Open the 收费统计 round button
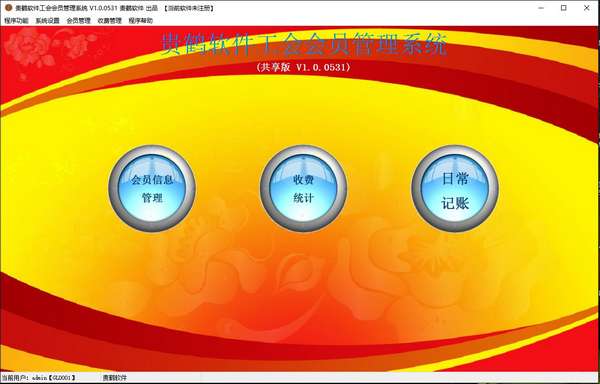This screenshot has height=384, width=600. pyautogui.click(x=303, y=188)
